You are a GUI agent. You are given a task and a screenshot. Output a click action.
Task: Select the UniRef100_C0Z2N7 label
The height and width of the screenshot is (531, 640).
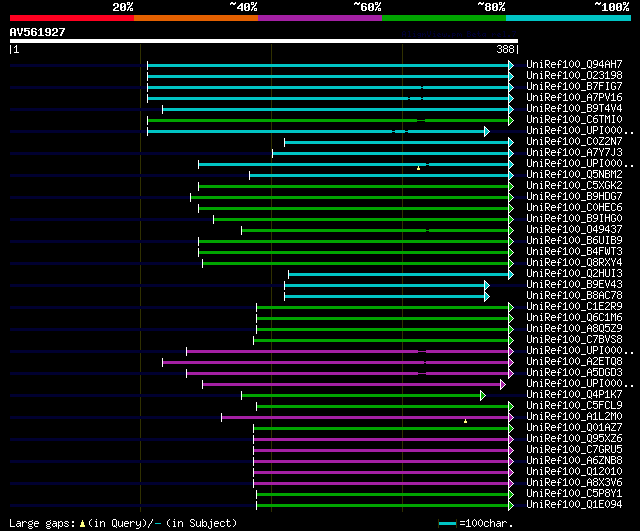click(574, 142)
